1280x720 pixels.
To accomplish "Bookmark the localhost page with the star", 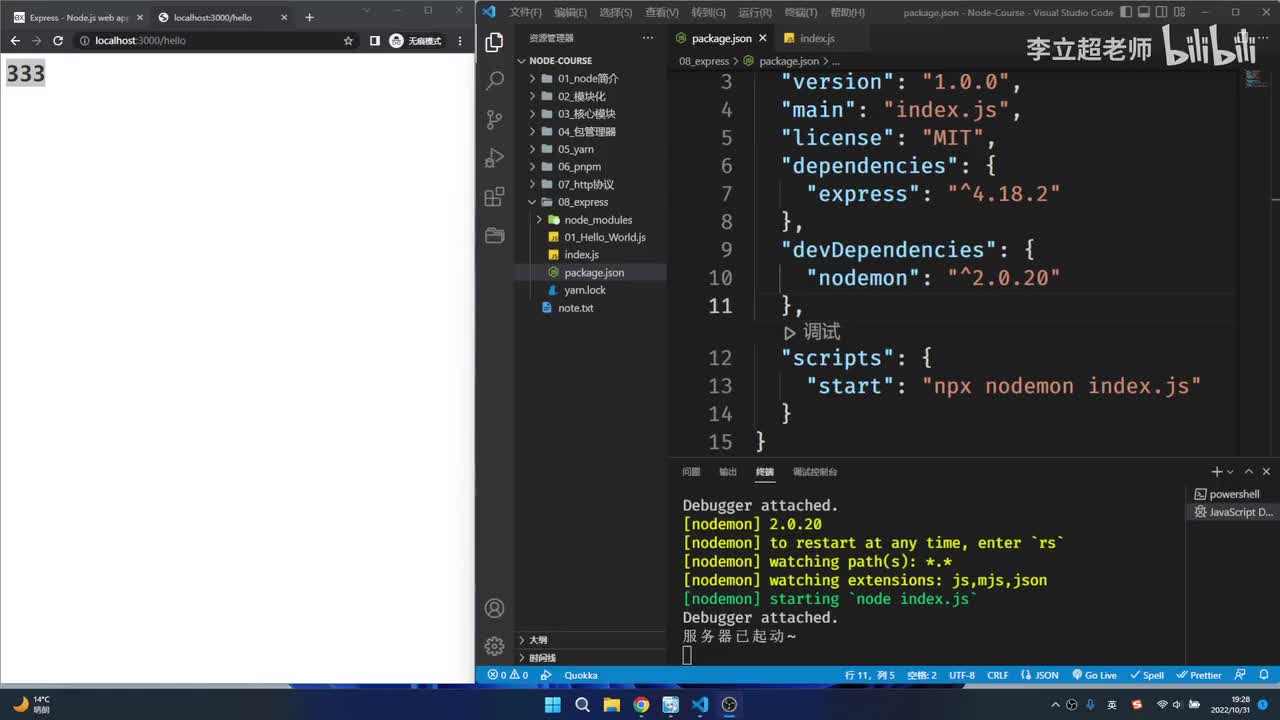I will click(348, 41).
